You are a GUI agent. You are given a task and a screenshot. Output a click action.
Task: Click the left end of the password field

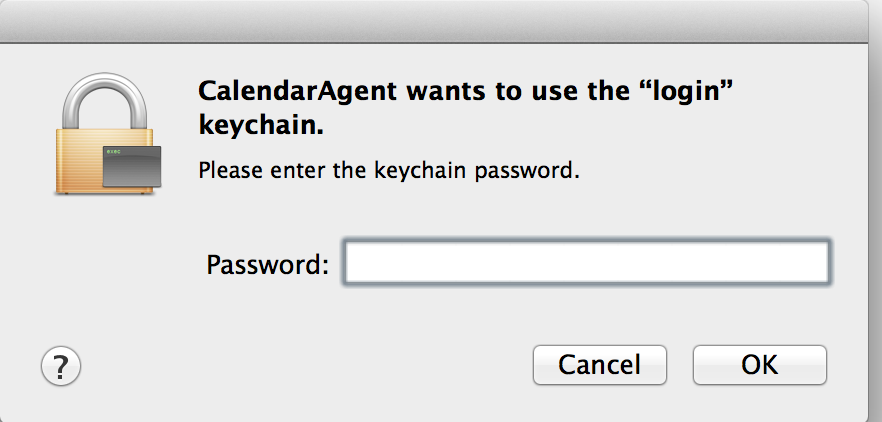coord(360,264)
